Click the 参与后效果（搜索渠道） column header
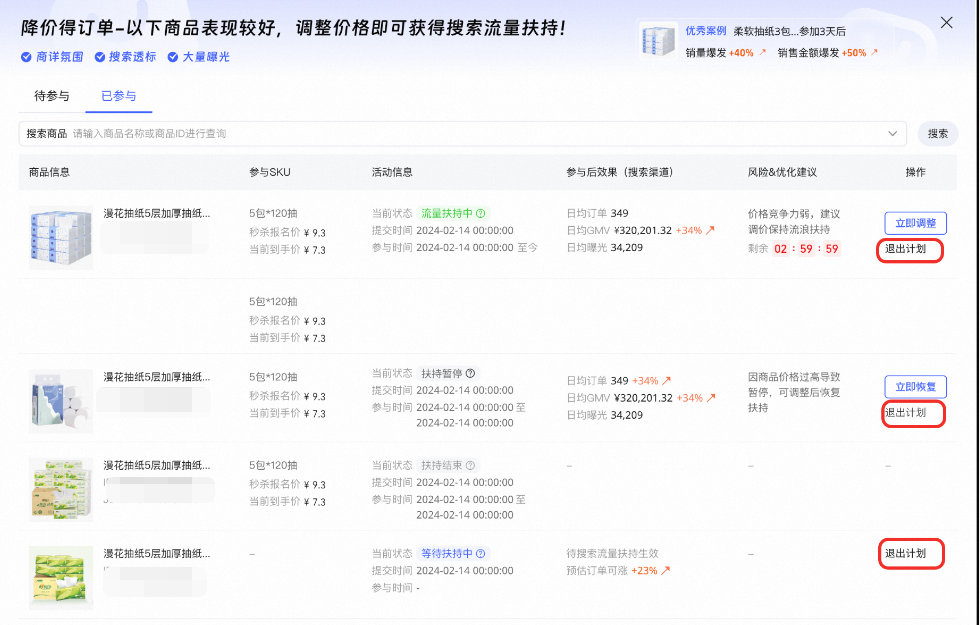 [x=620, y=172]
